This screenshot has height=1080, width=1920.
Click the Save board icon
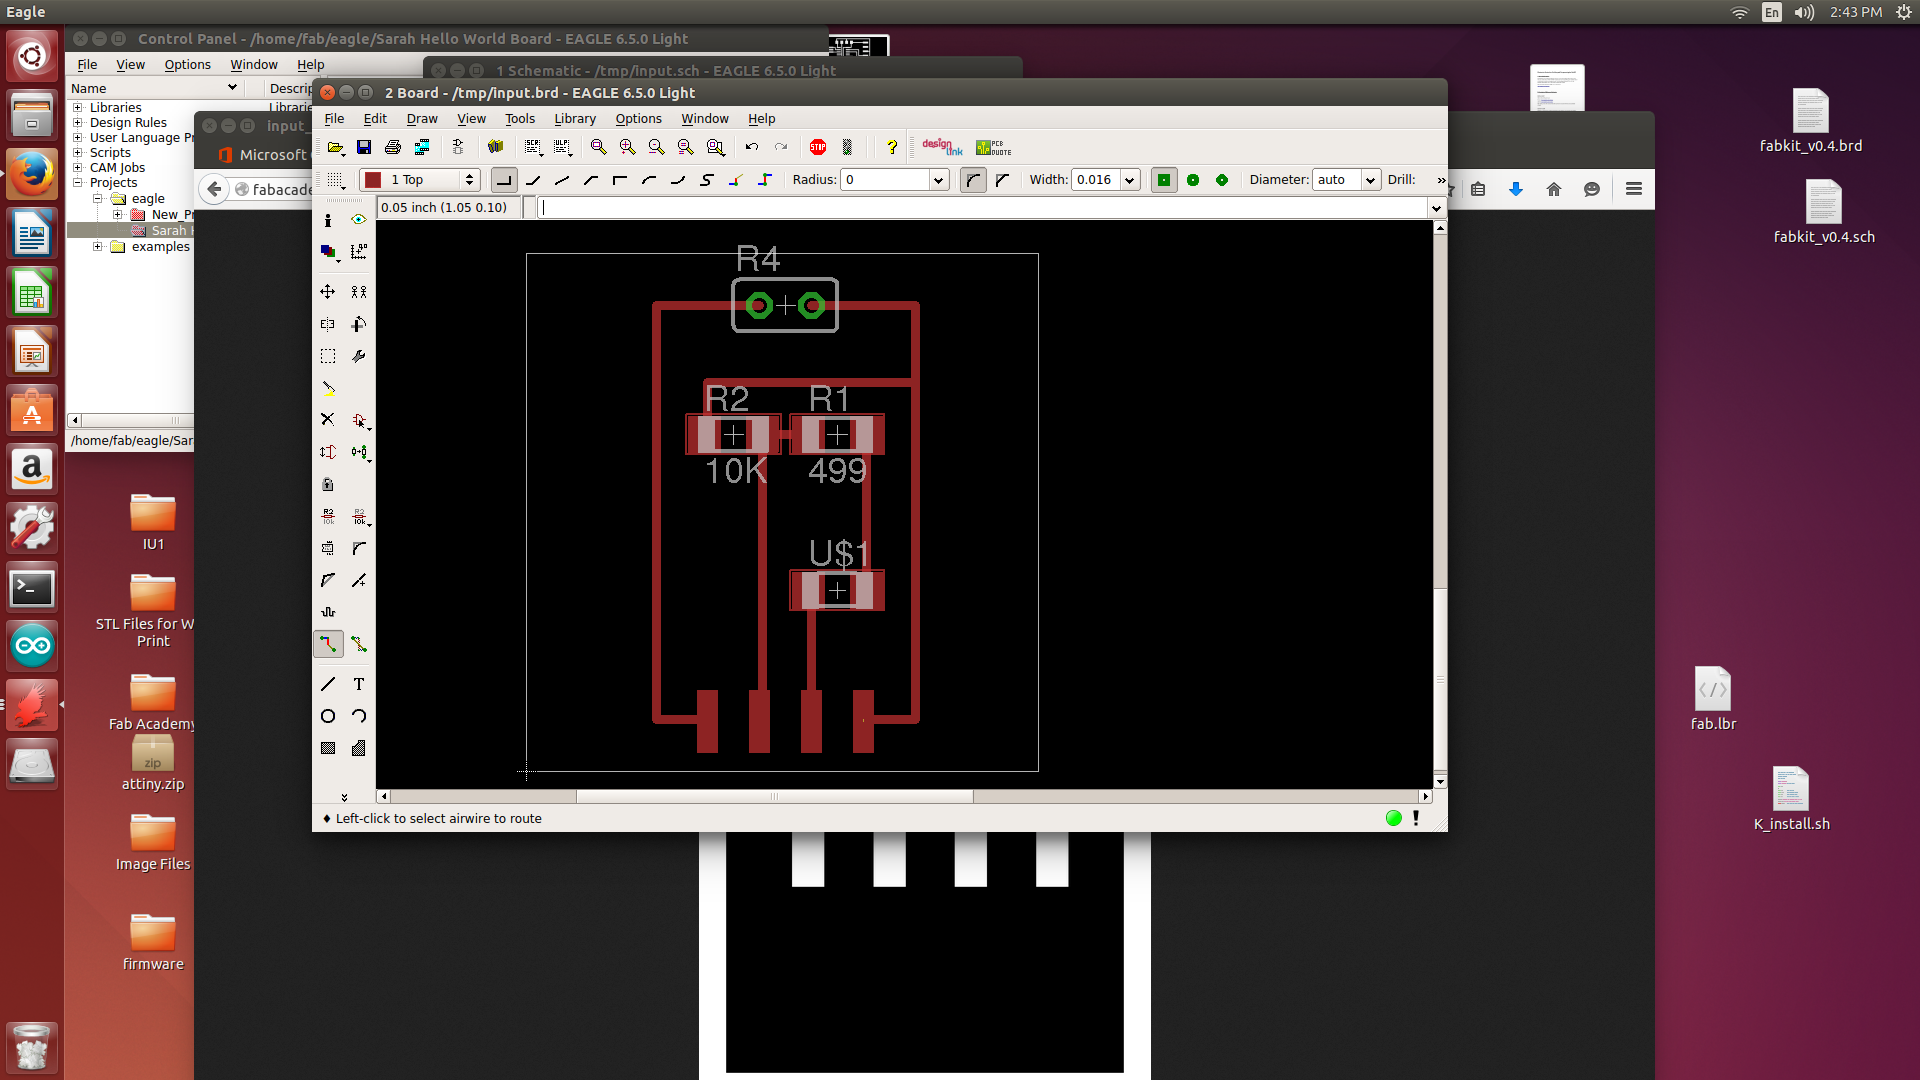(364, 147)
